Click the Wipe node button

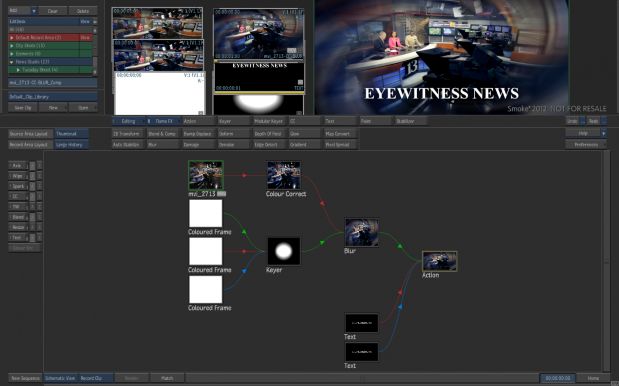18,176
